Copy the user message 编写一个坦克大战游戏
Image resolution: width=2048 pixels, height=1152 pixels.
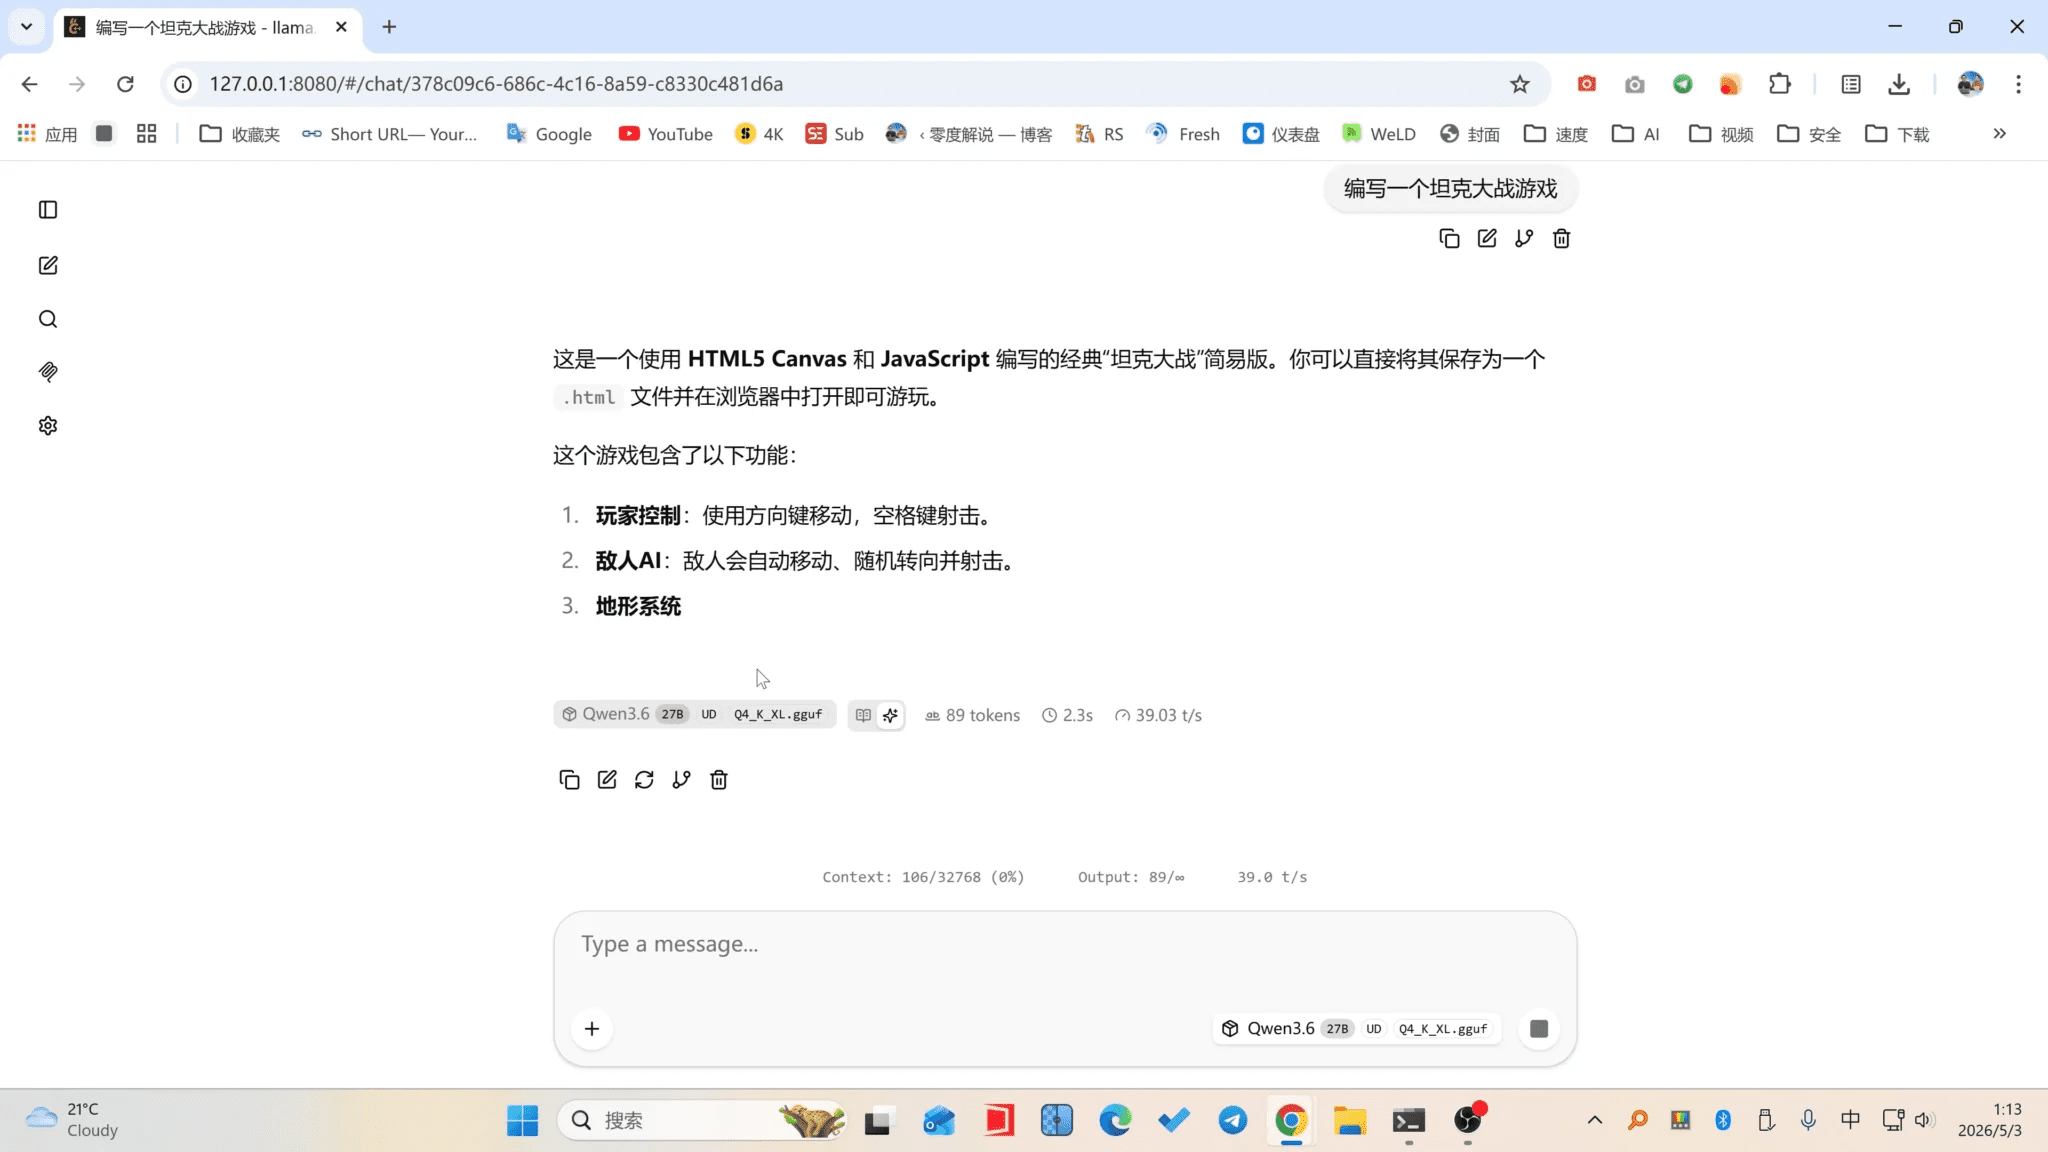click(x=1449, y=239)
